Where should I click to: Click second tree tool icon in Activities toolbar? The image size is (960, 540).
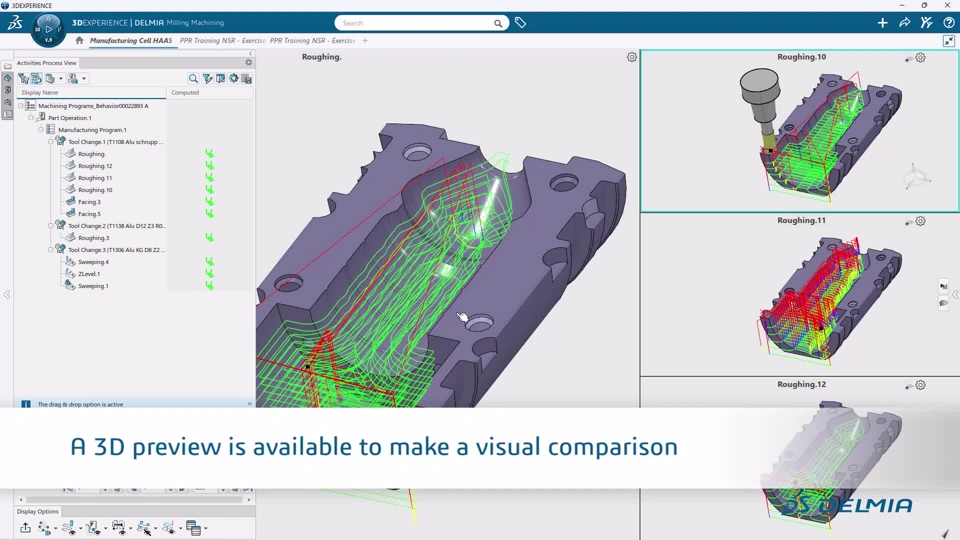(x=37, y=78)
